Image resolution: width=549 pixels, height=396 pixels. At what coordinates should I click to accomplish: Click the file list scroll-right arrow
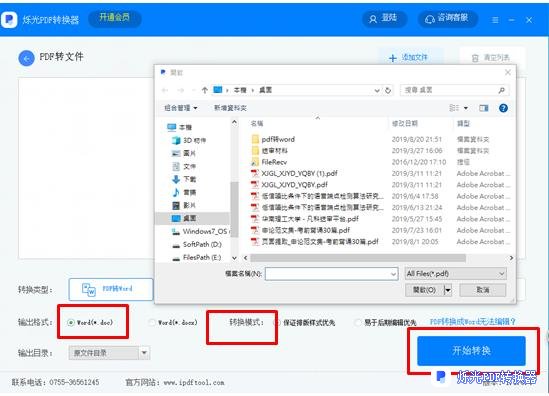[511, 258]
